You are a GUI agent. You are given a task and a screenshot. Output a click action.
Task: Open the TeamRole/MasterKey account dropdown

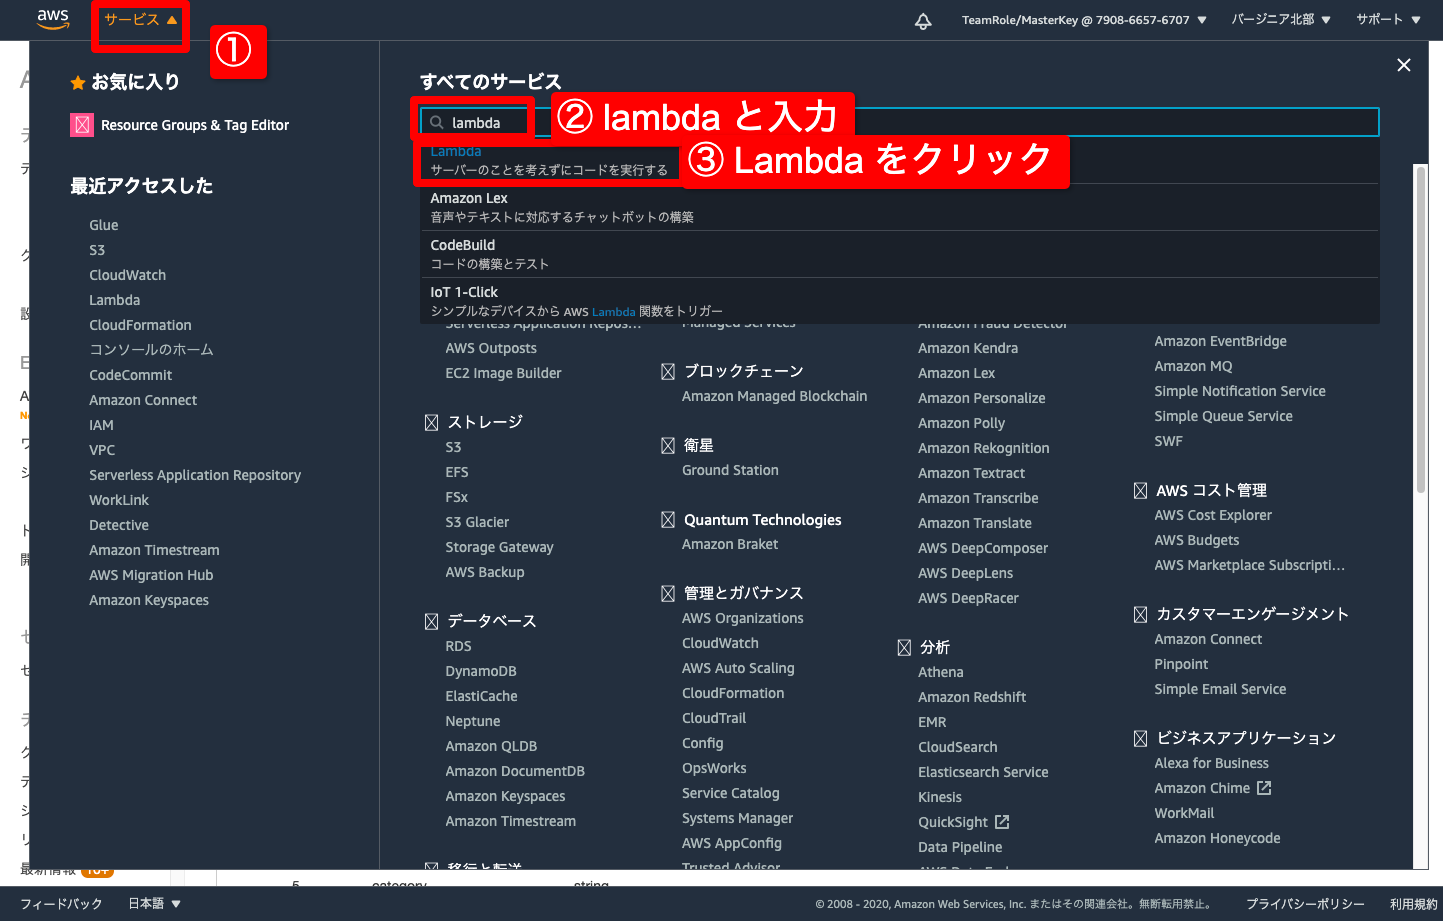[x=1084, y=20]
